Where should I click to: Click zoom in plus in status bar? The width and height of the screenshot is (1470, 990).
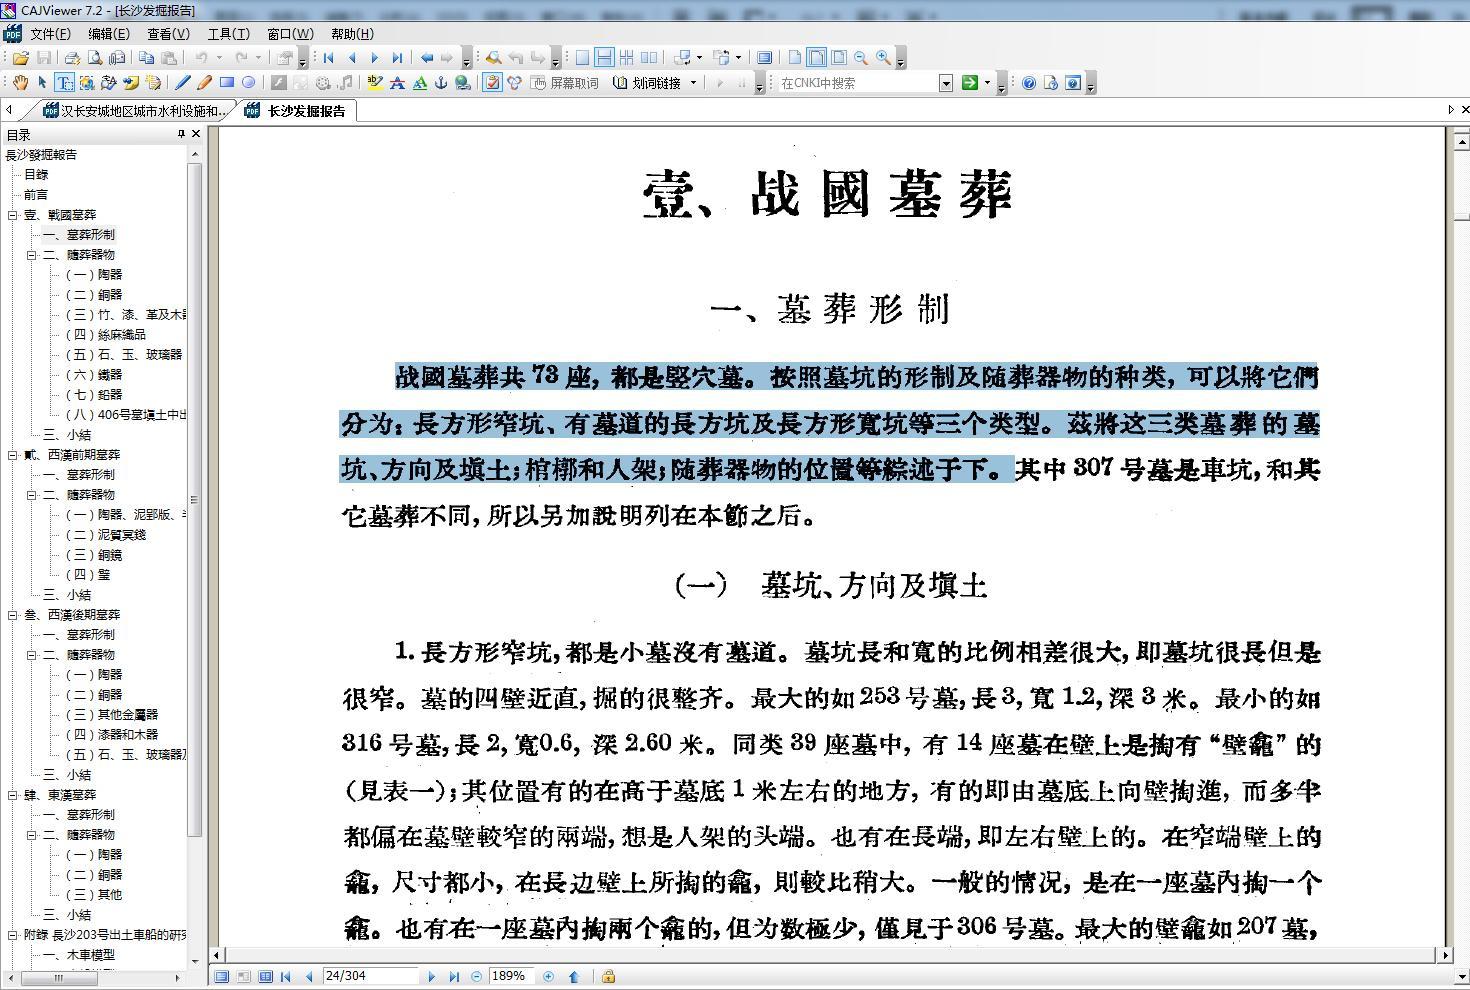point(548,977)
